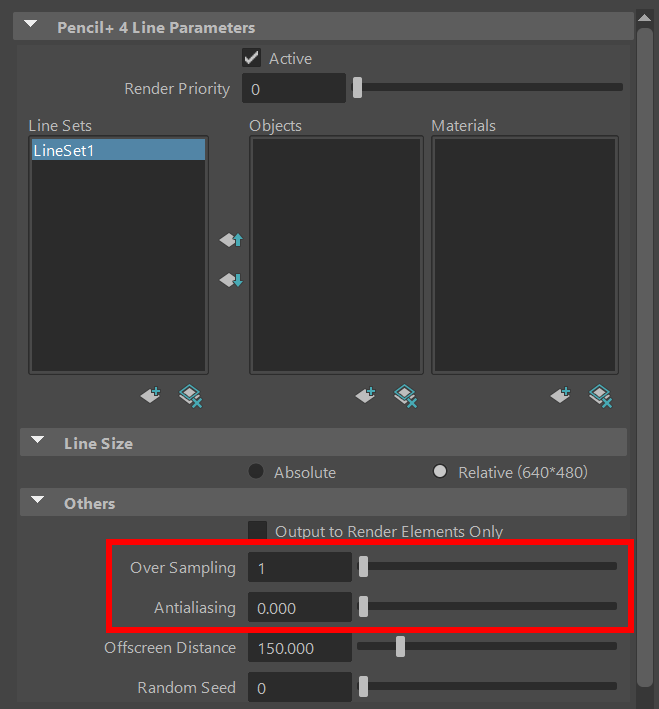Image resolution: width=659 pixels, height=709 pixels.
Task: Collapse the Line Size section
Action: tap(38, 442)
